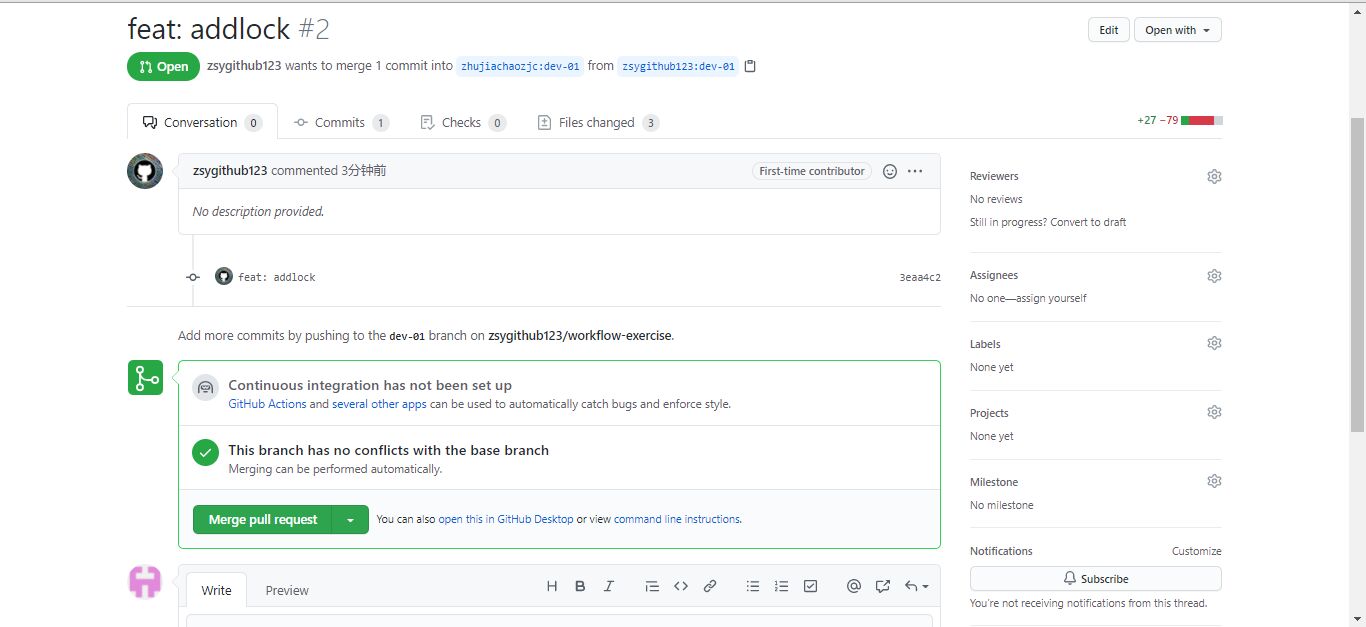Open the GitHub Actions link
The image size is (1366, 627).
pos(267,404)
